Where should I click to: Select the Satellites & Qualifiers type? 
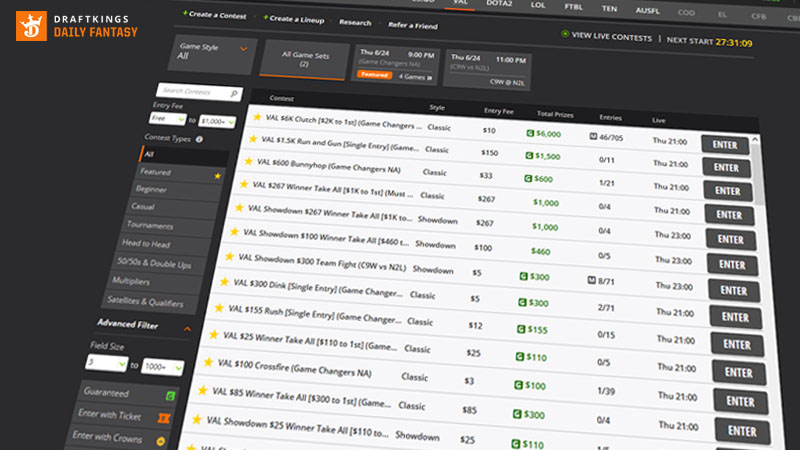click(x=149, y=302)
